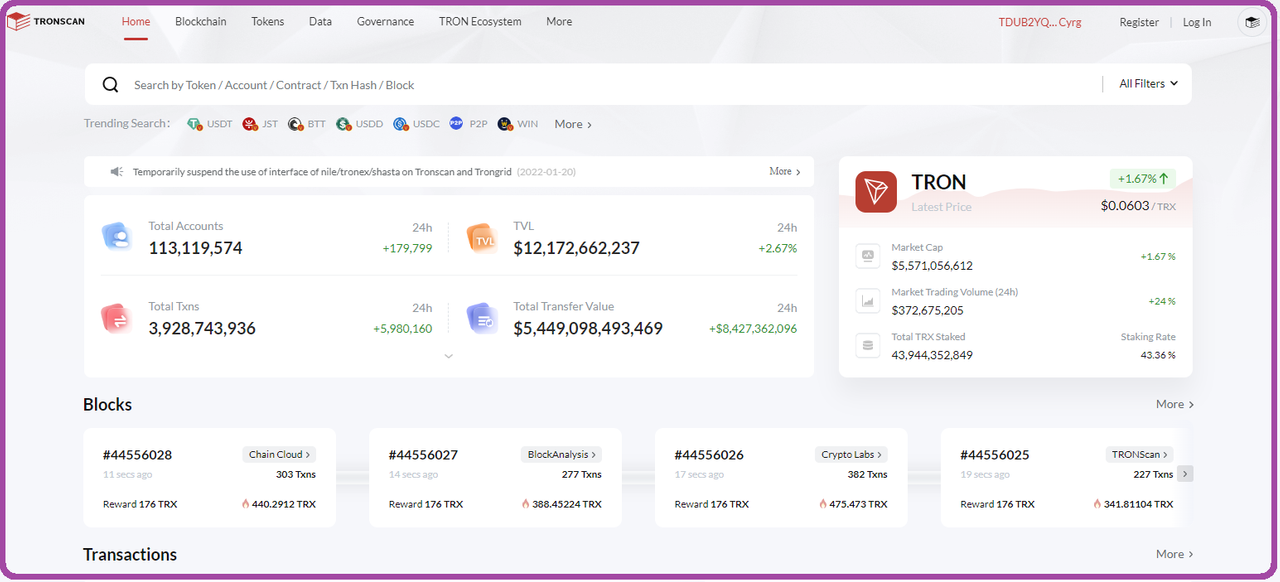Image resolution: width=1280 pixels, height=582 pixels.
Task: Select the USDT trending token icon
Action: pos(194,124)
